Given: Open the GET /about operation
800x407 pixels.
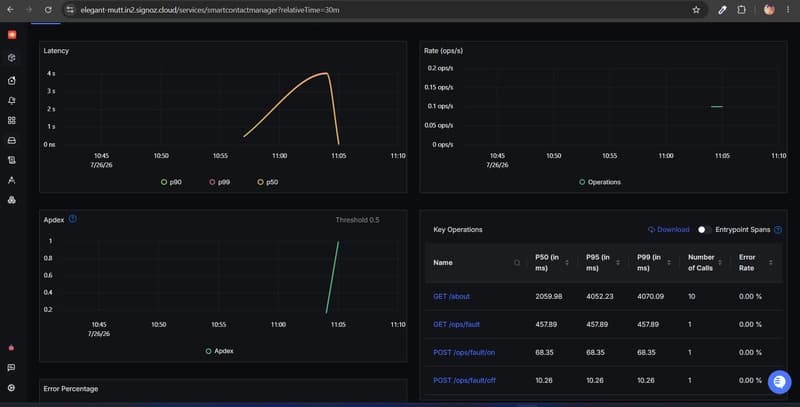Looking at the screenshot, I should pos(452,296).
